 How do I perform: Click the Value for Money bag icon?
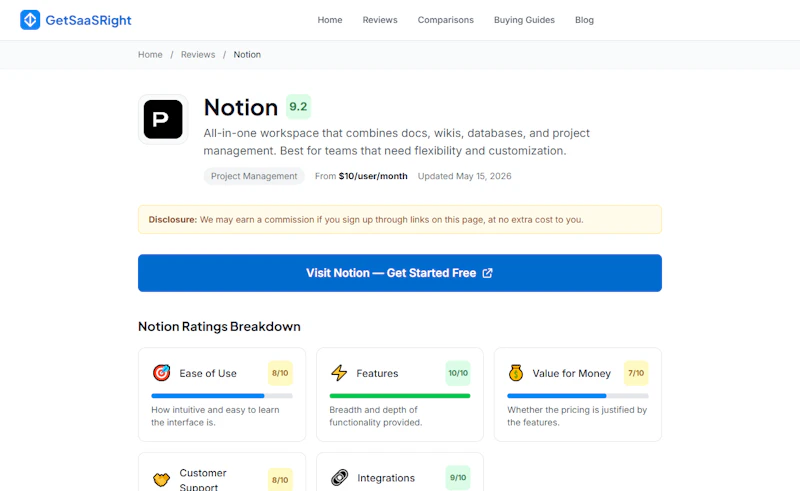pyautogui.click(x=516, y=373)
